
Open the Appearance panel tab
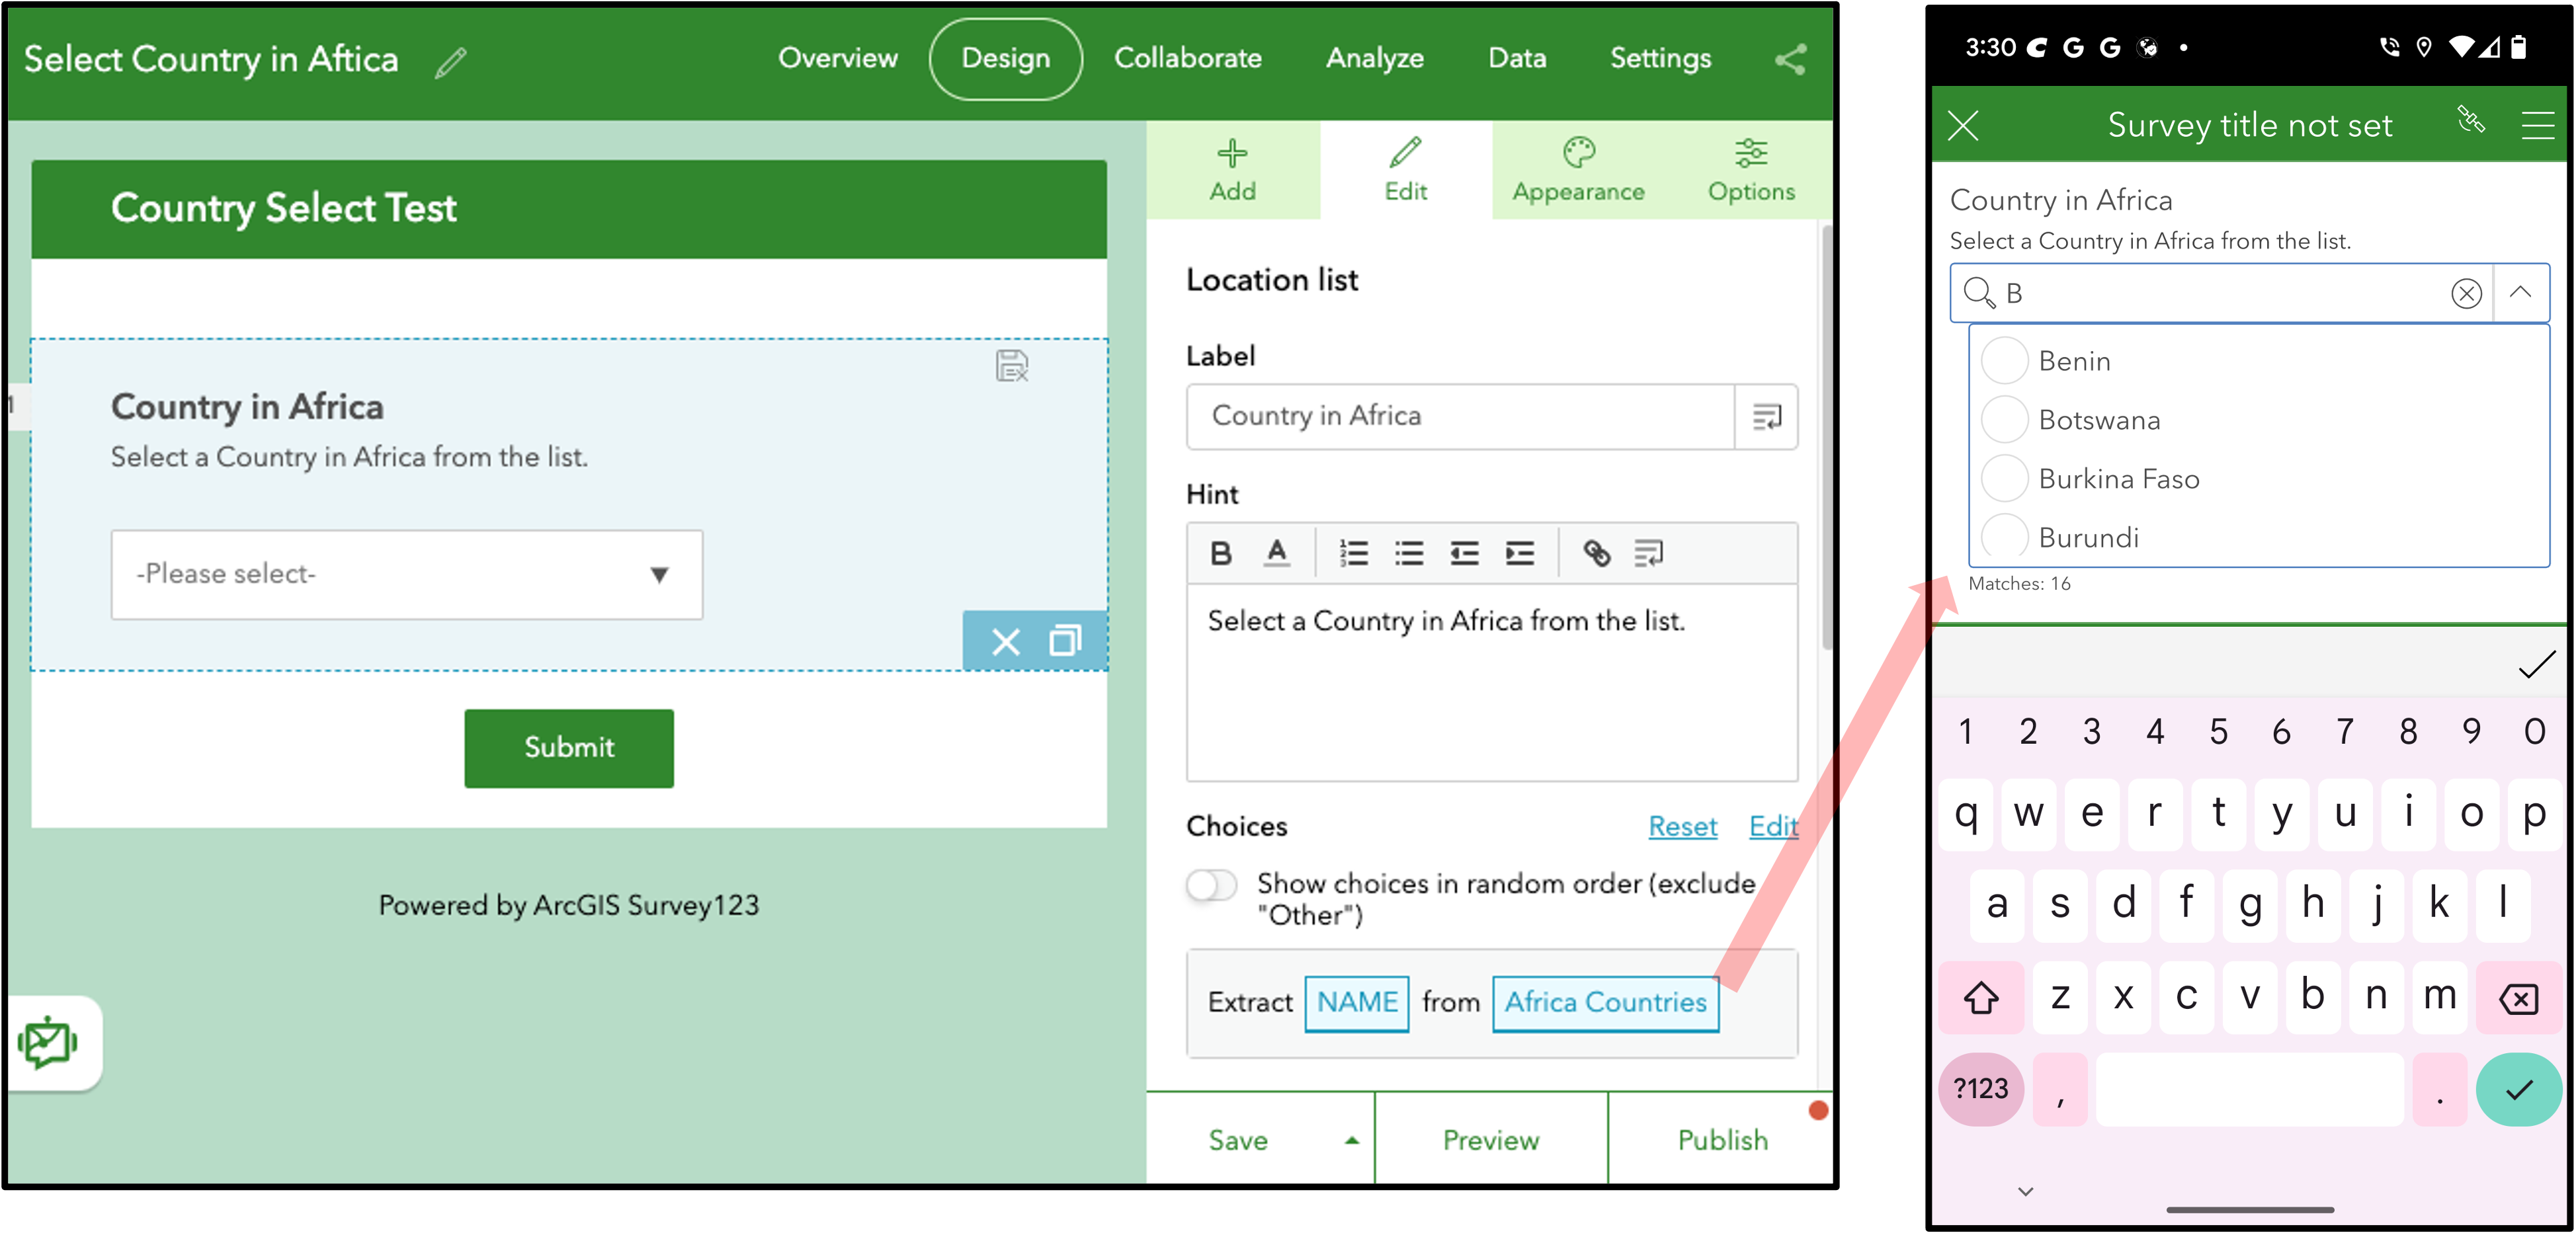1578,170
